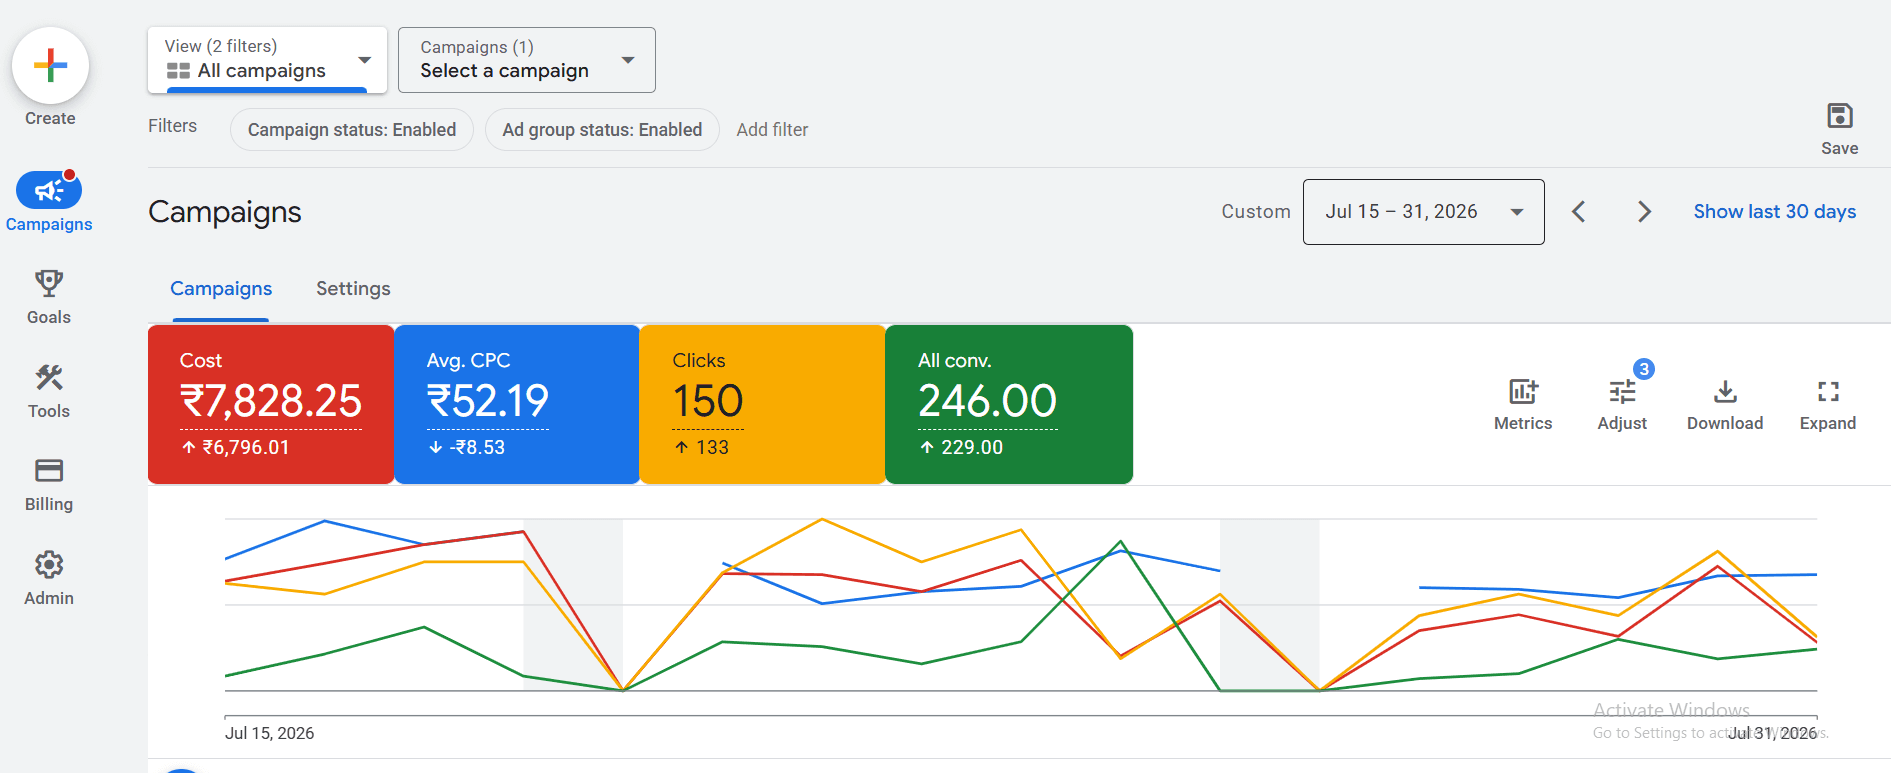Click the ₹52.19 average CPC value

click(488, 402)
